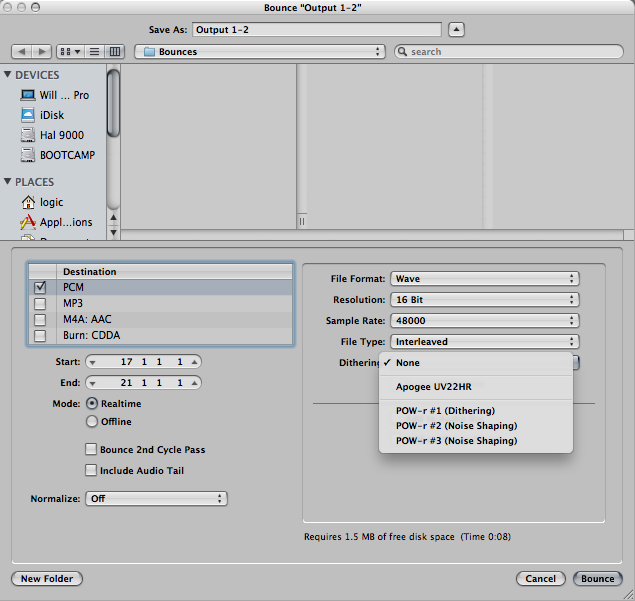Click the Start position value field
Image resolution: width=635 pixels, height=601 pixels.
[x=143, y=362]
